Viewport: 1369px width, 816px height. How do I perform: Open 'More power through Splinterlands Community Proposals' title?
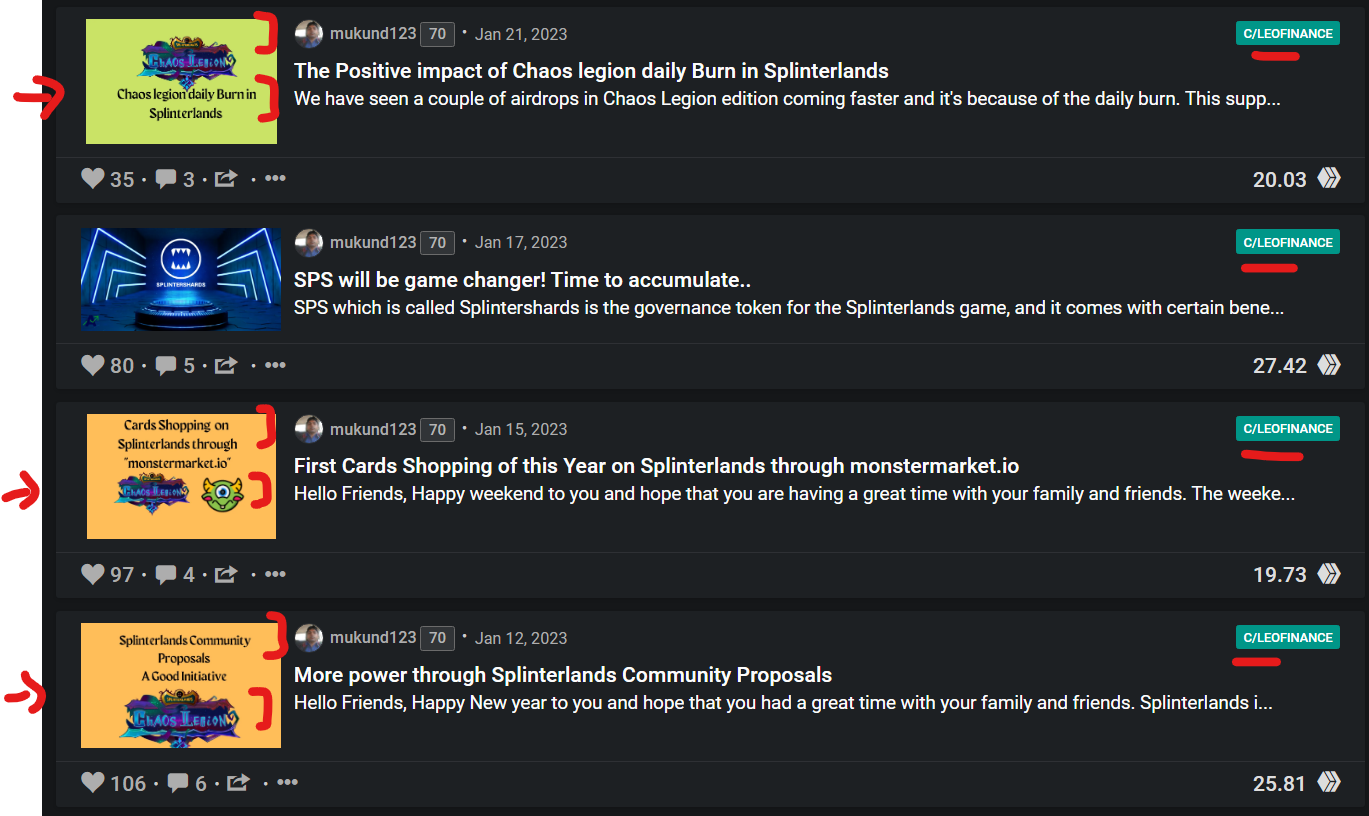[x=563, y=675]
